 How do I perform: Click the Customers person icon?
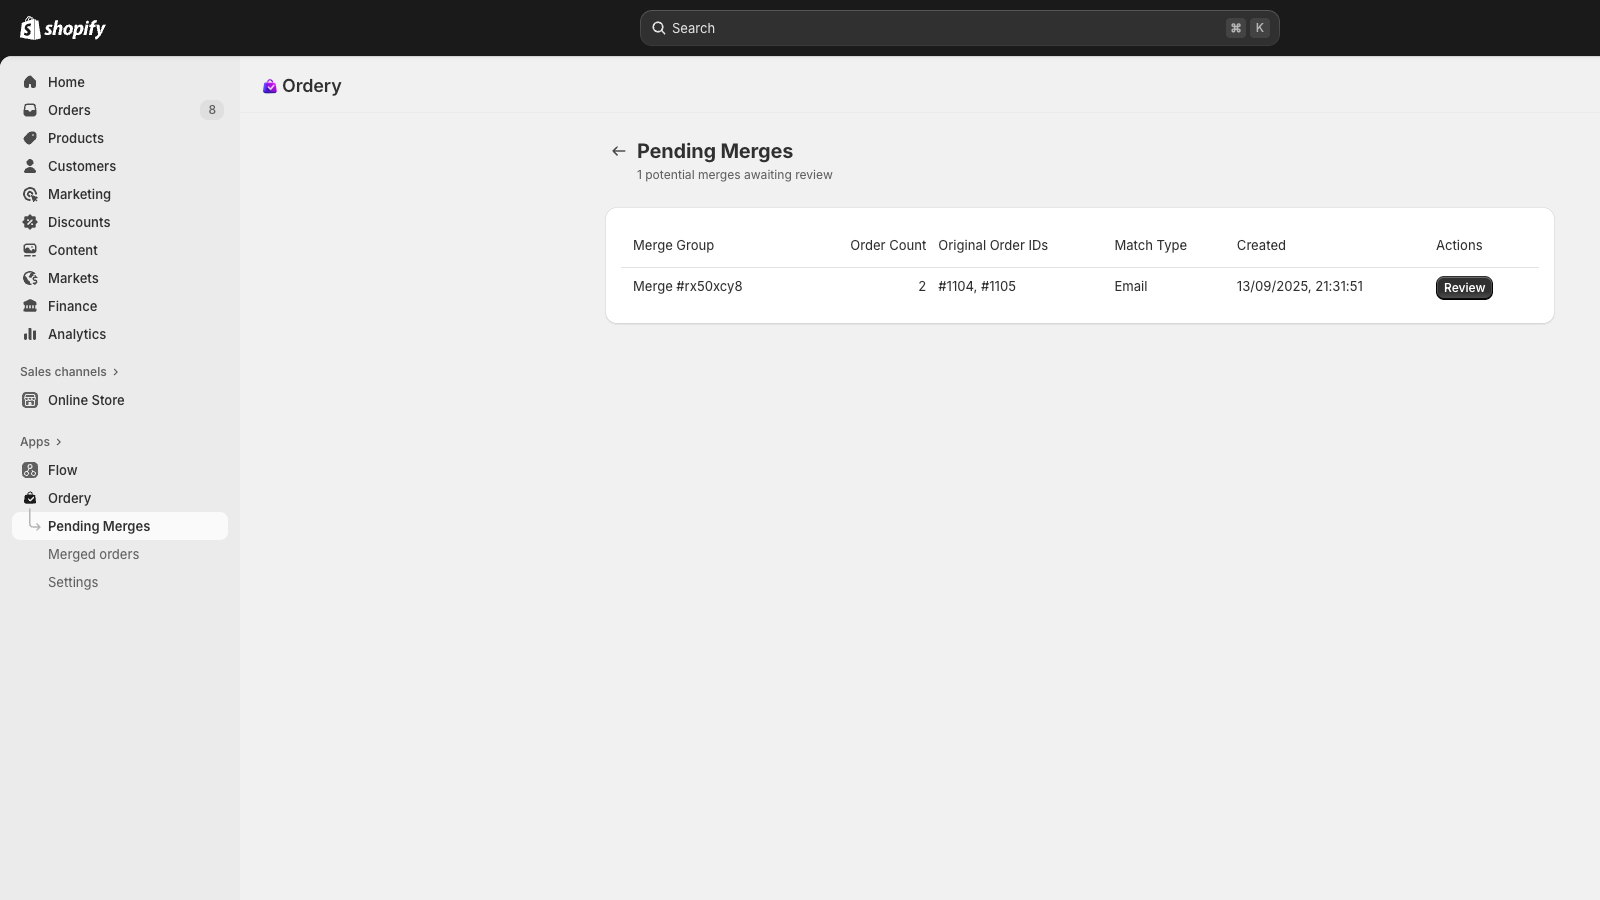tap(30, 166)
